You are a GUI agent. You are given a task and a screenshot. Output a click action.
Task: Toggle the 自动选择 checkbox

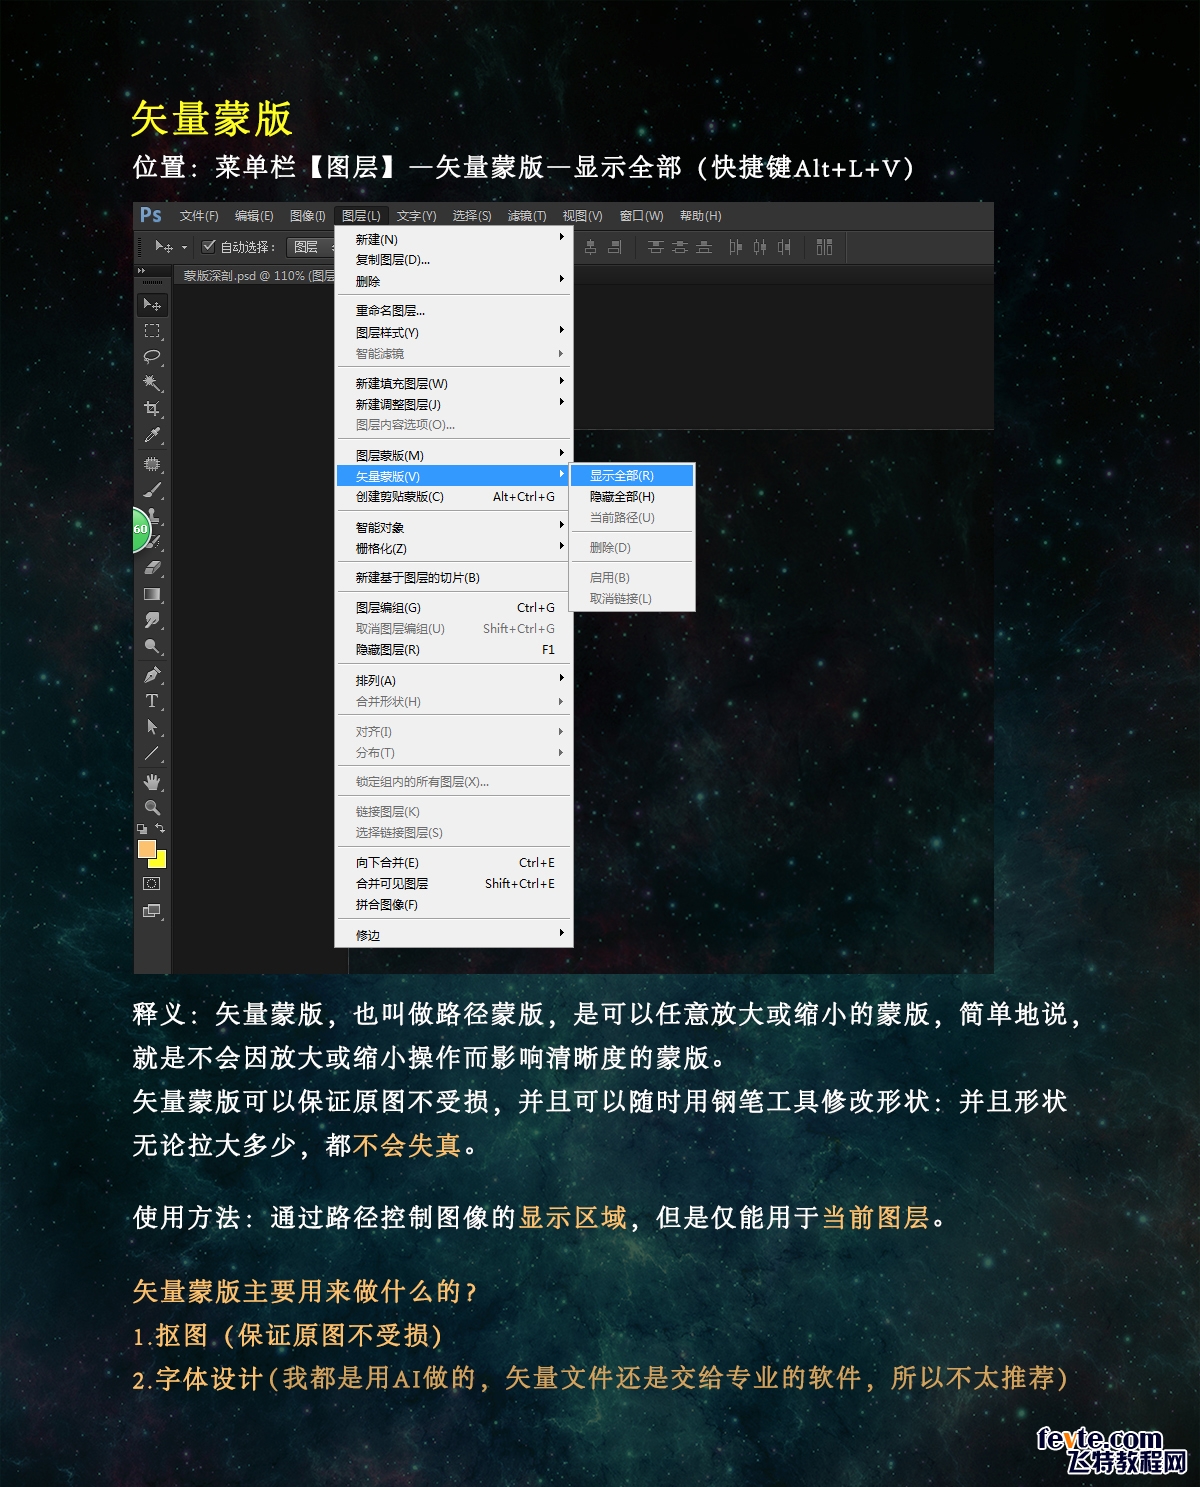point(209,246)
